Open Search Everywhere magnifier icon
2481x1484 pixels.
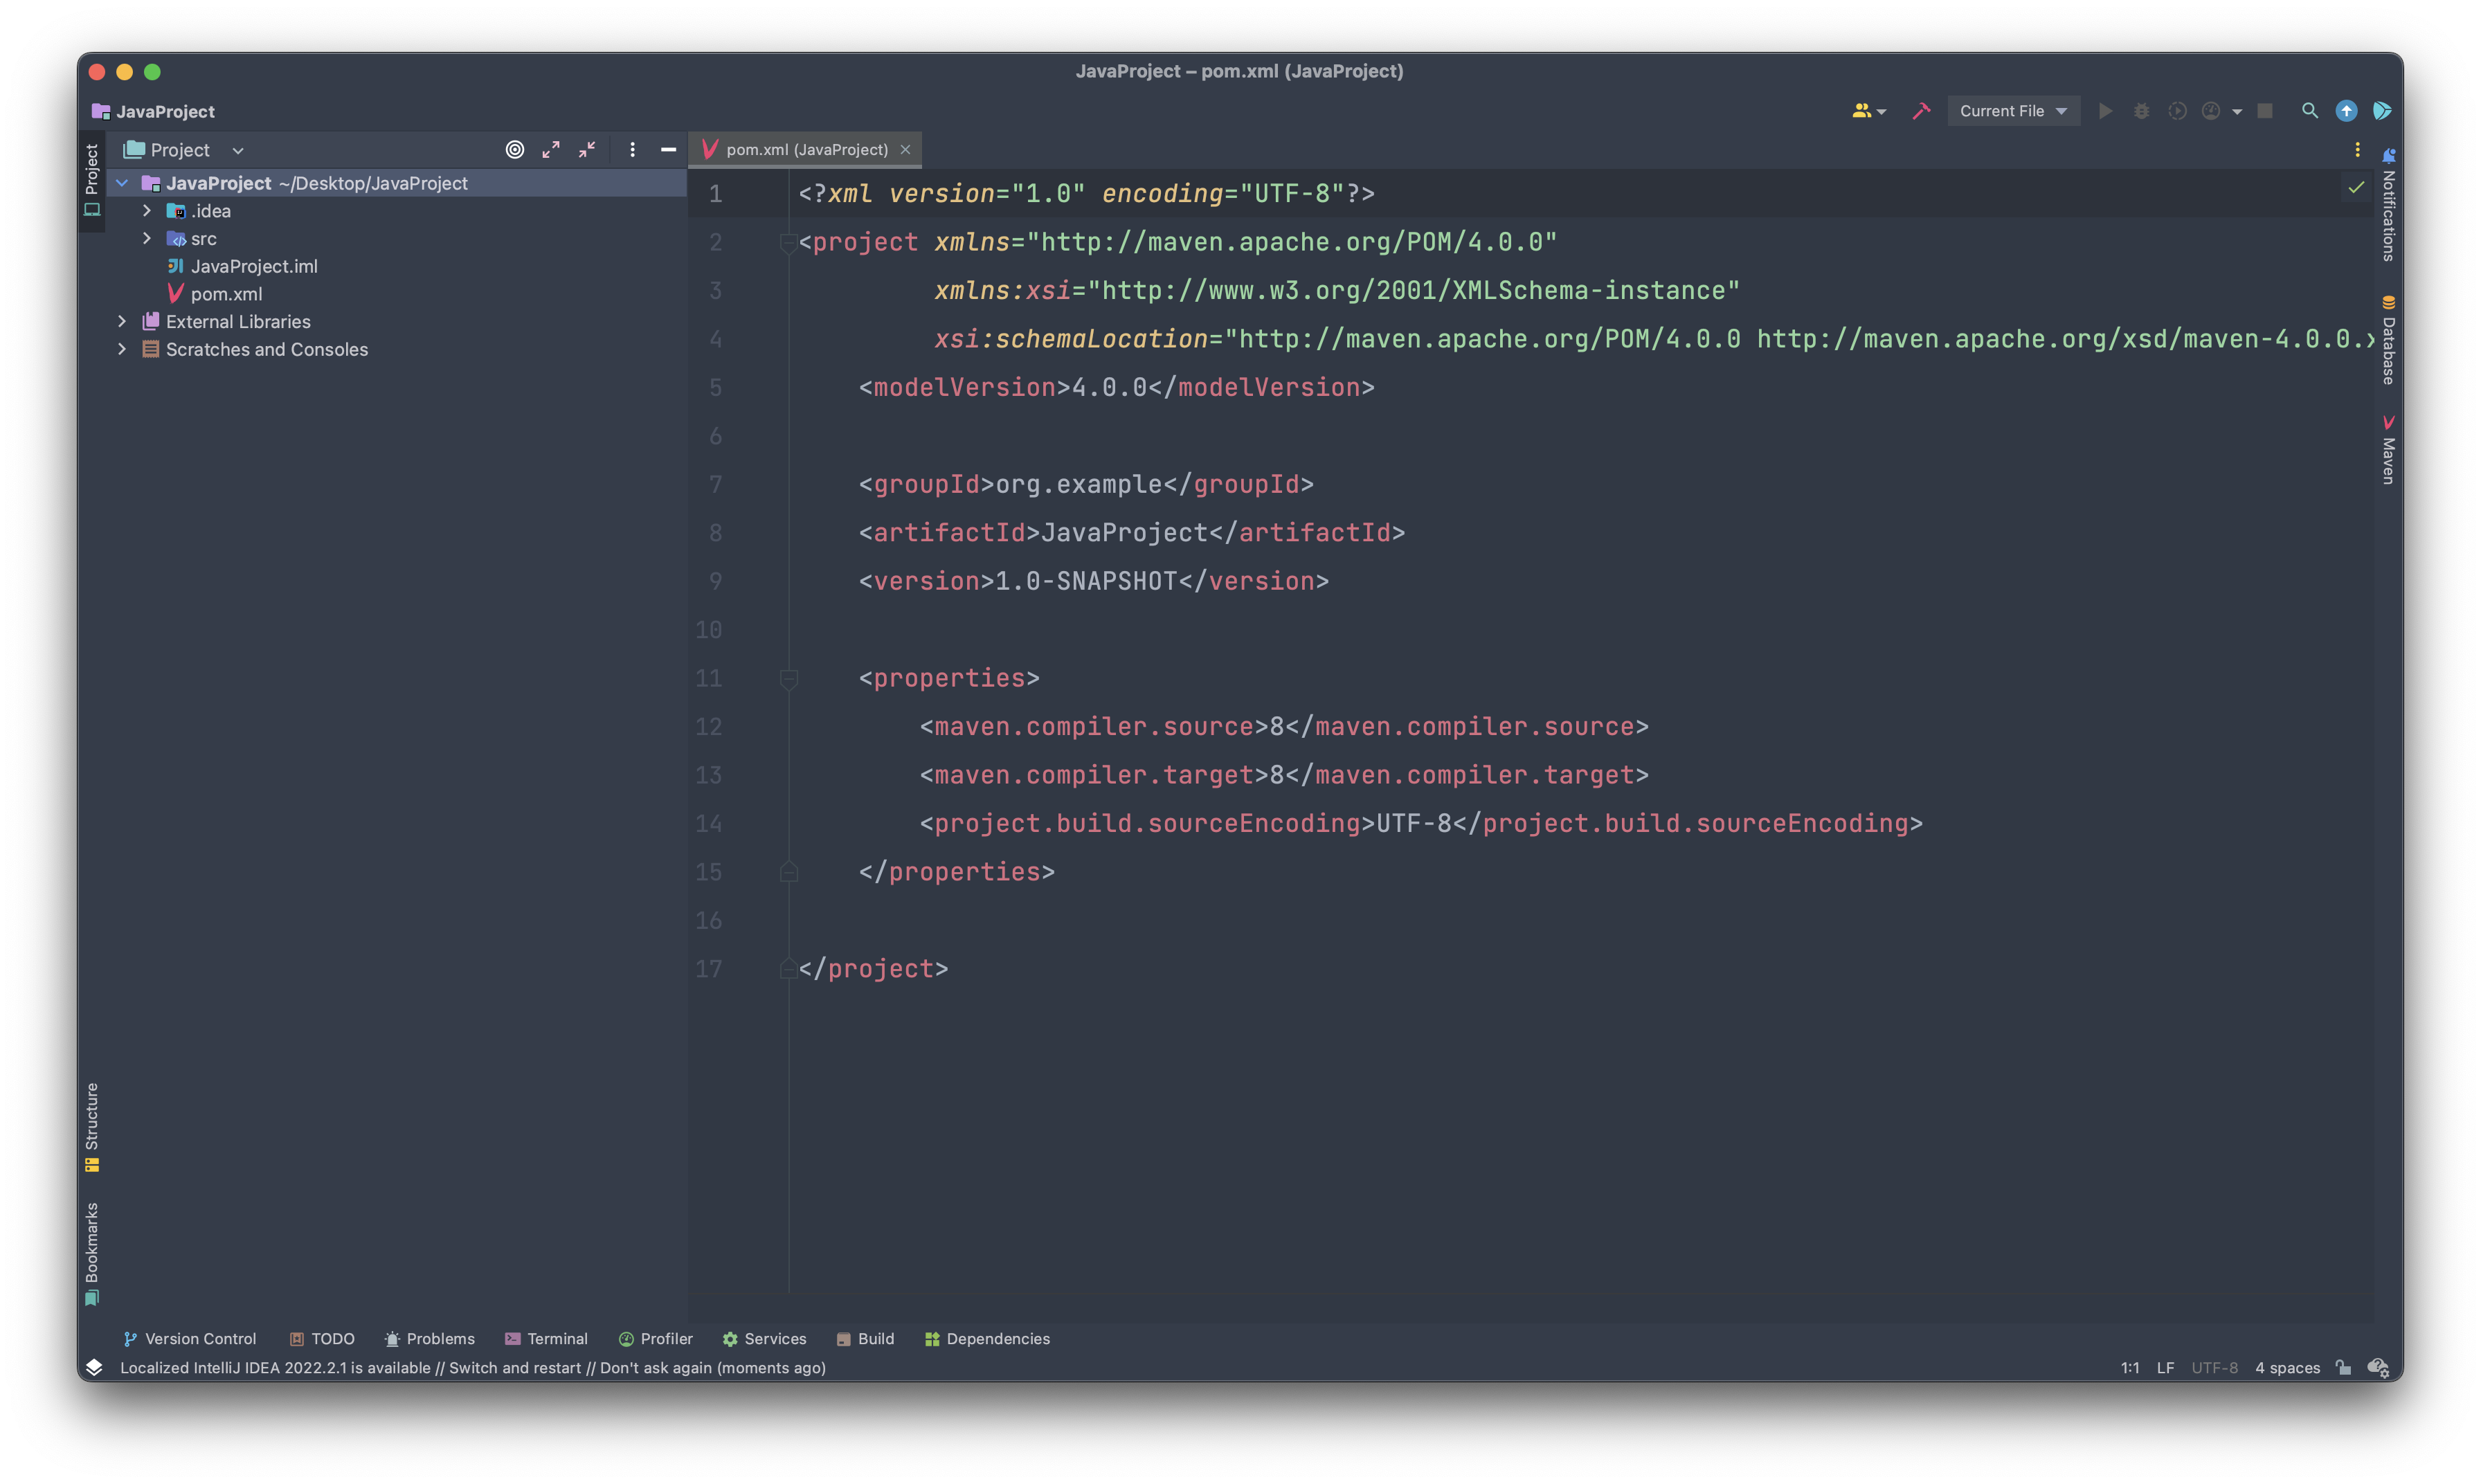(2309, 111)
